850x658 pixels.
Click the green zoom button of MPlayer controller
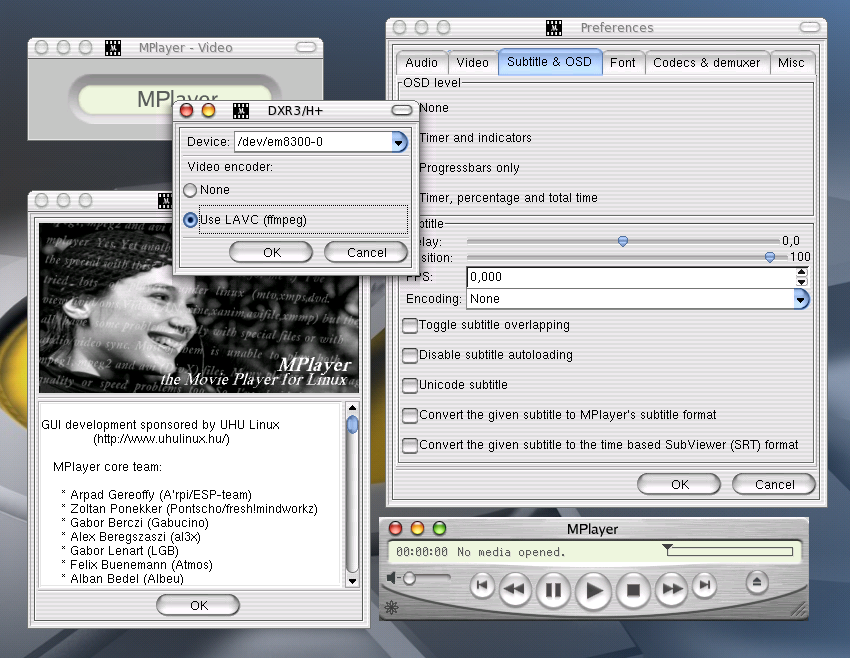click(439, 528)
